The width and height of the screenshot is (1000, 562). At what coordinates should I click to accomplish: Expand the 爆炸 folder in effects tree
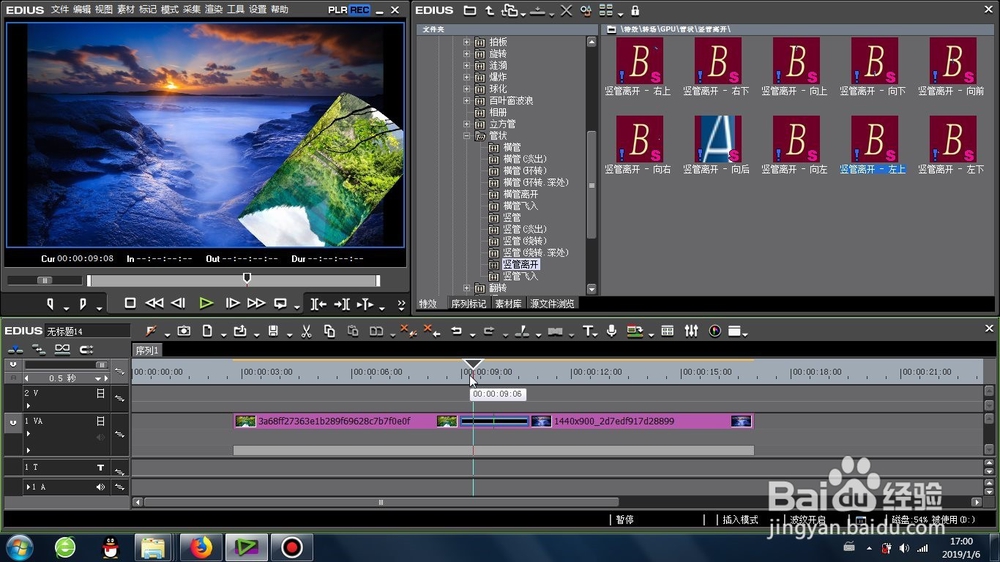coord(467,77)
